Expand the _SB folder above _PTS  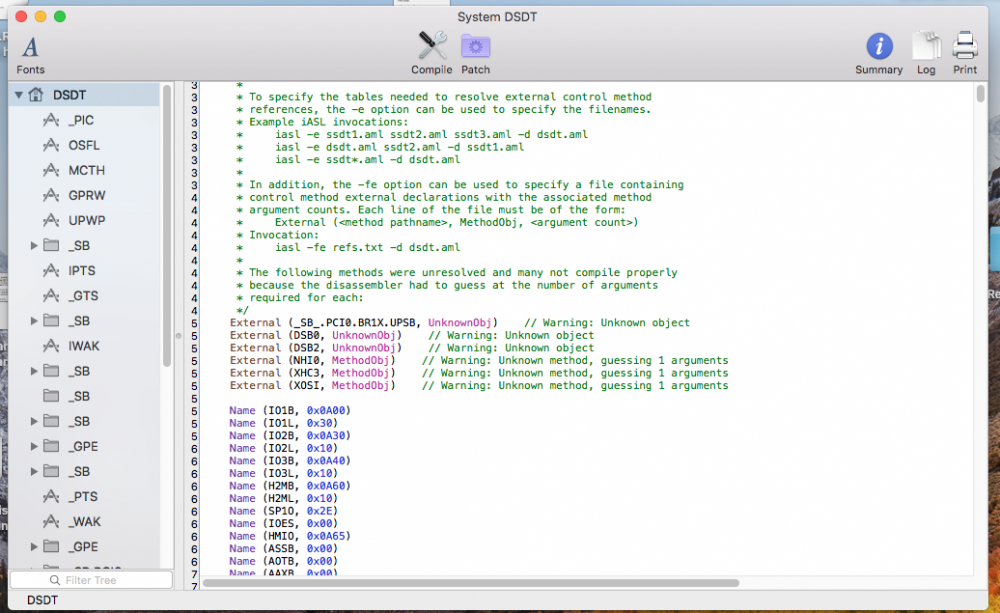tap(34, 471)
